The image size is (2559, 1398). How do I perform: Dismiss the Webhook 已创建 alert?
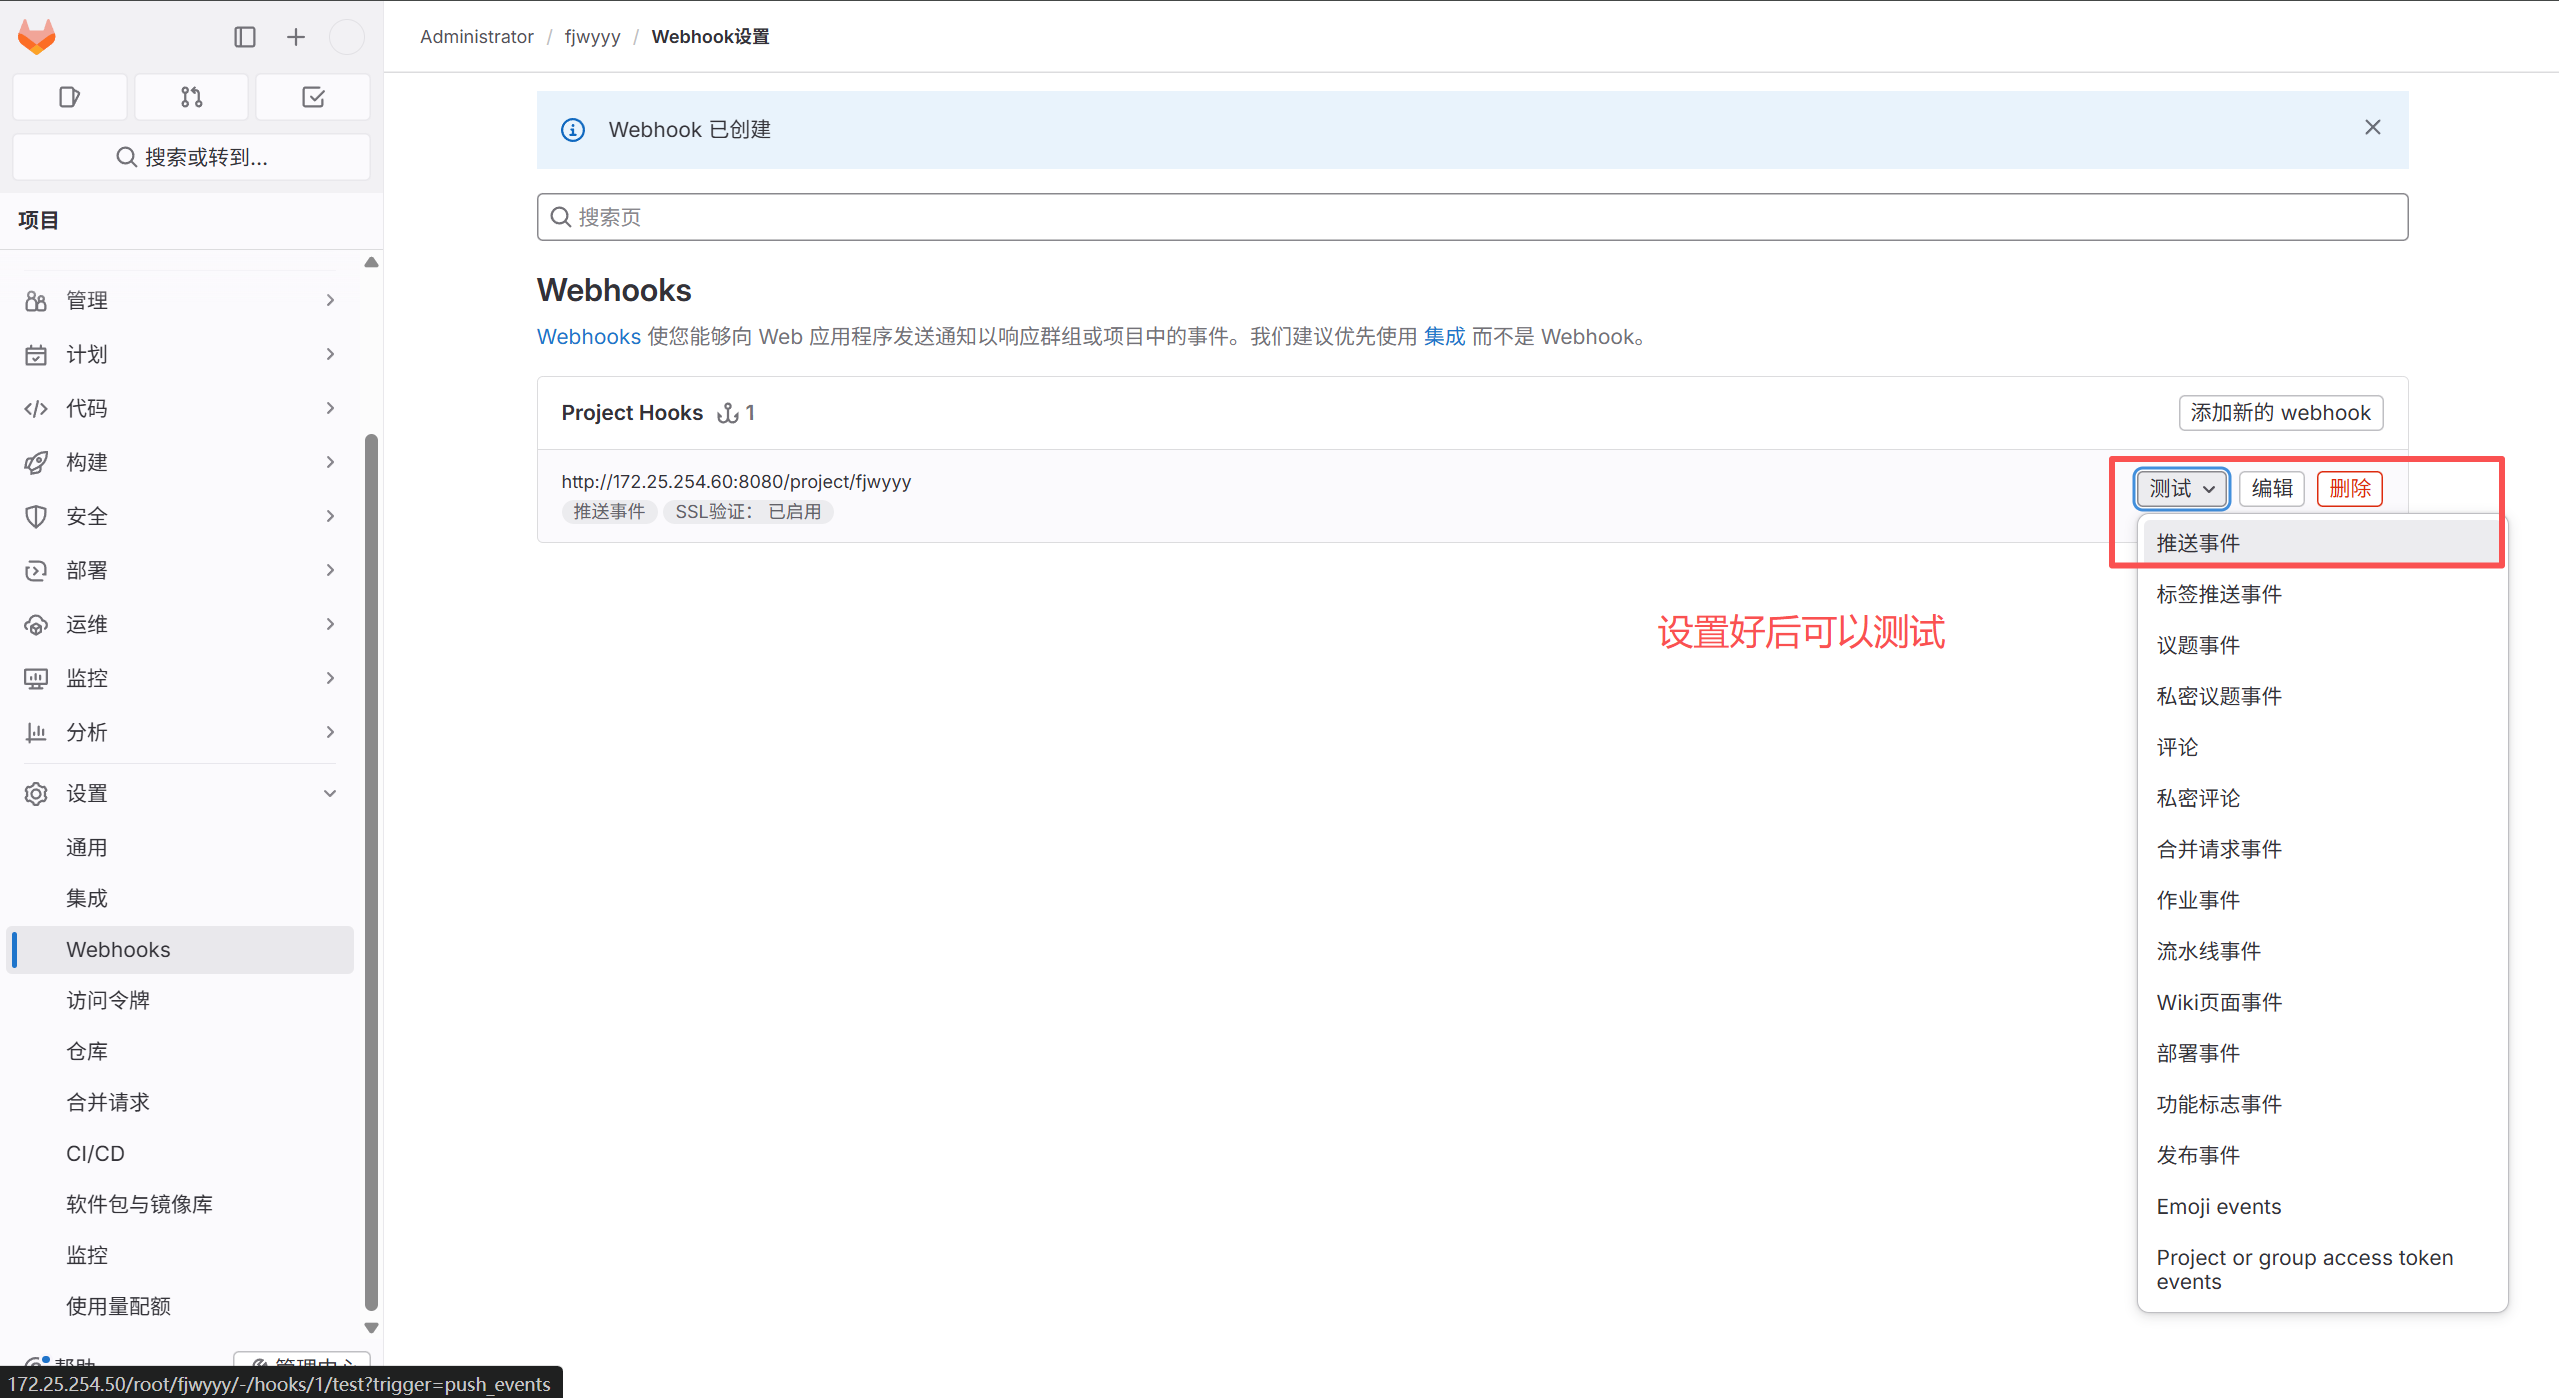[x=2372, y=128]
